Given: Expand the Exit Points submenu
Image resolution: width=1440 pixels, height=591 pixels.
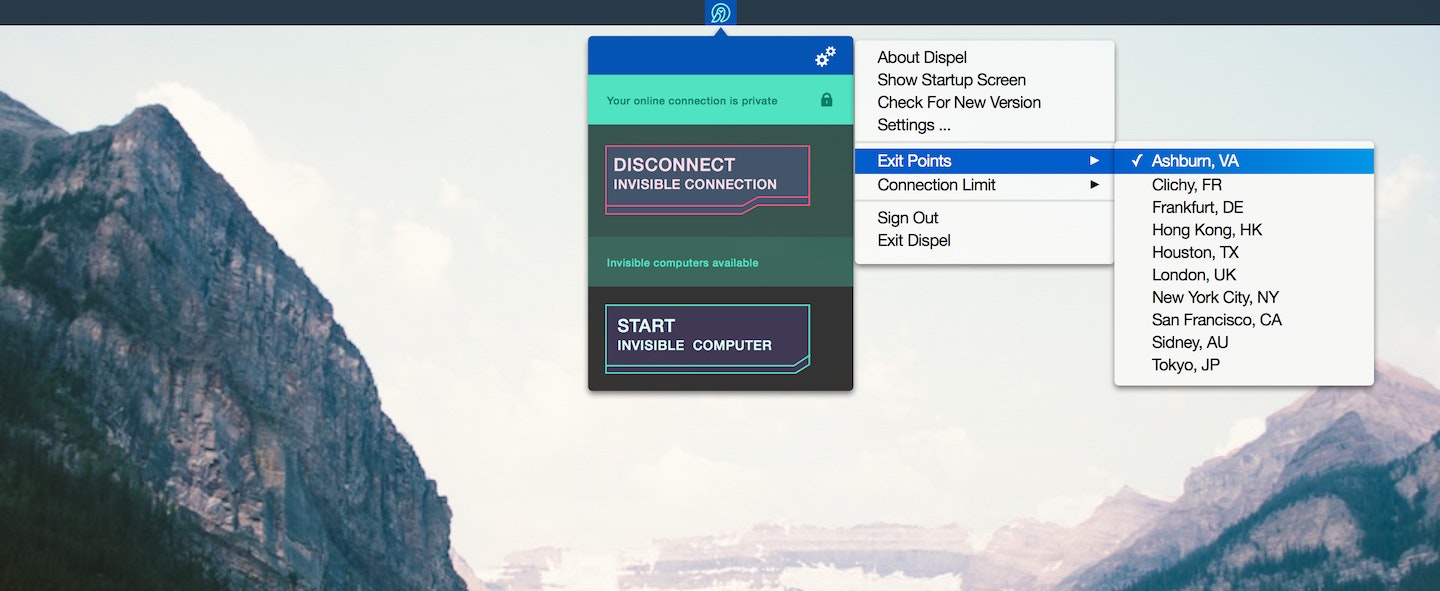Looking at the screenshot, I should tap(984, 161).
